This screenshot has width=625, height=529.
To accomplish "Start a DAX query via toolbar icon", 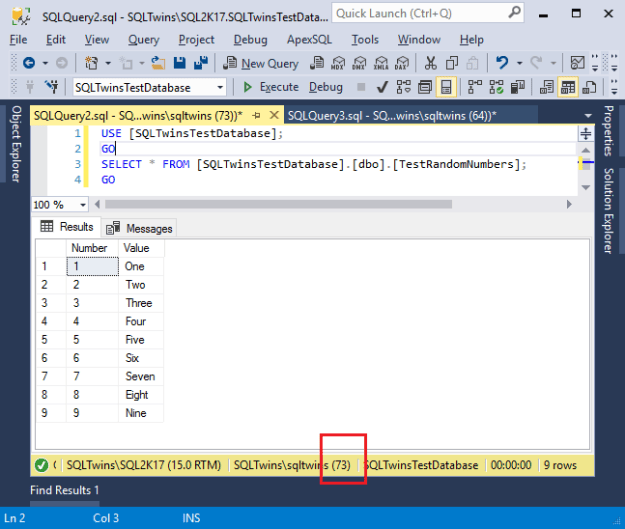I will pyautogui.click(x=402, y=63).
